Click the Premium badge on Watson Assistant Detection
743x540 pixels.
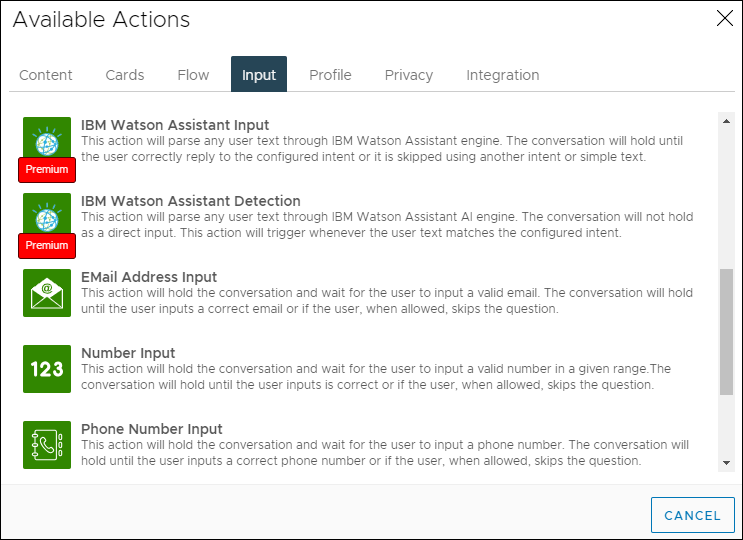(x=47, y=246)
